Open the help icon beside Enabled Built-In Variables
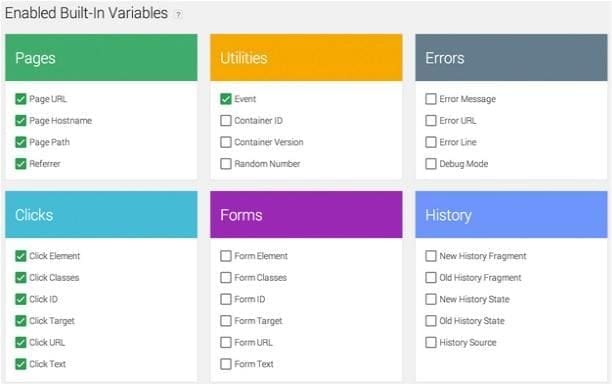This screenshot has width=612, height=384. point(178,15)
